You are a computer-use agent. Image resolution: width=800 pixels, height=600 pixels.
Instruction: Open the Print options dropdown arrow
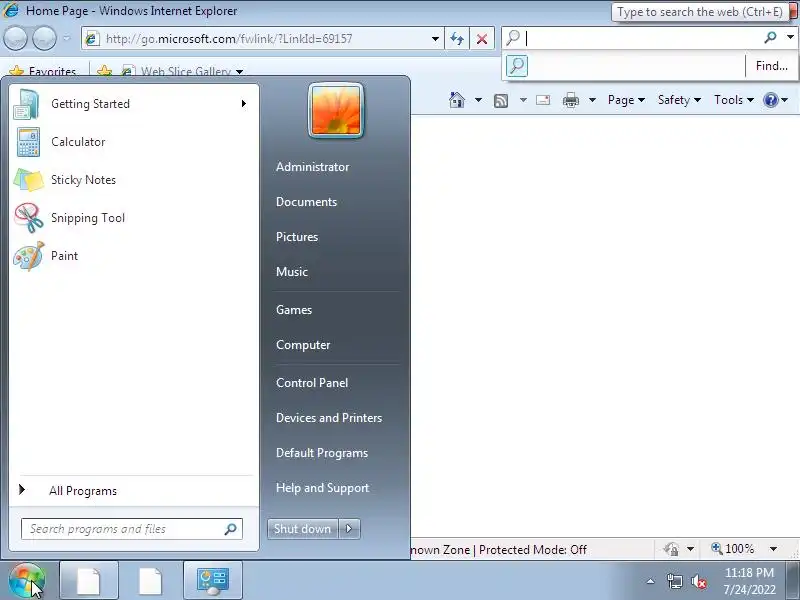click(x=592, y=100)
